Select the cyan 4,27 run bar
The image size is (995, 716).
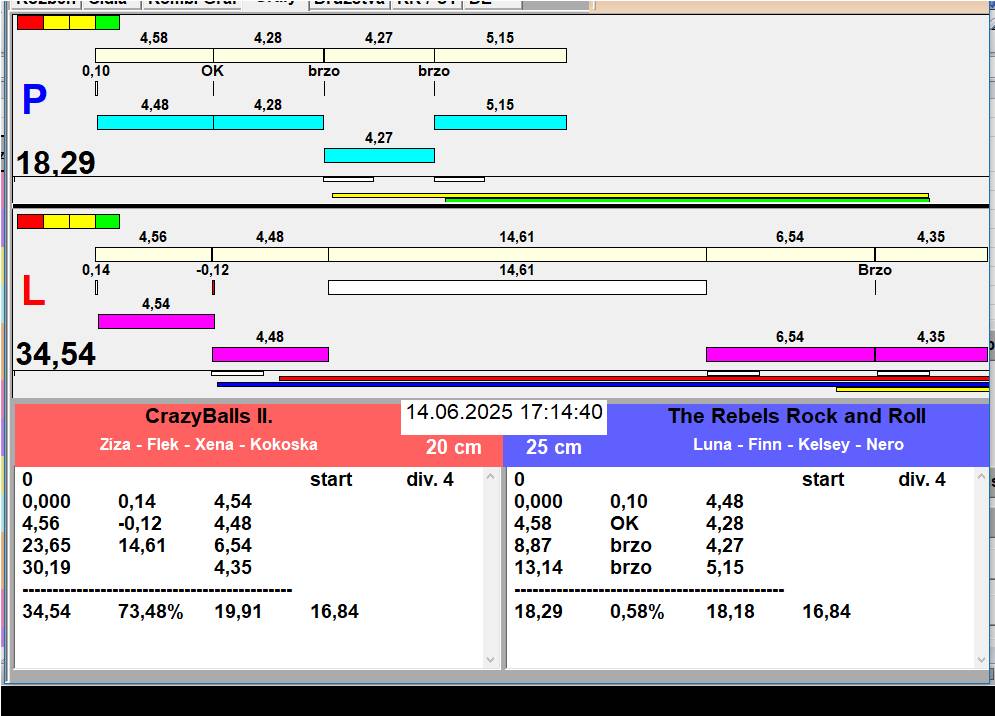coord(379,155)
